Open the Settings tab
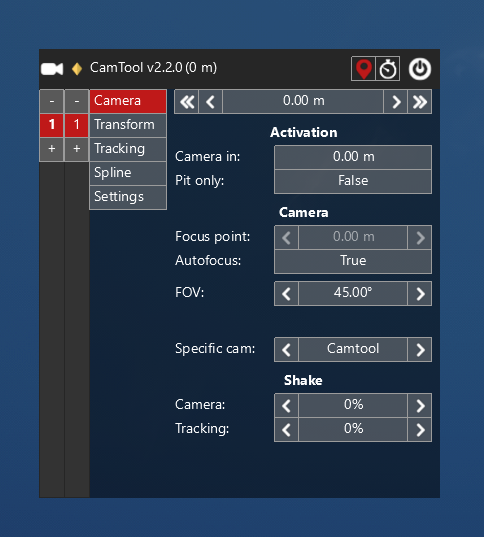Image resolution: width=484 pixels, height=537 pixels. click(x=128, y=197)
